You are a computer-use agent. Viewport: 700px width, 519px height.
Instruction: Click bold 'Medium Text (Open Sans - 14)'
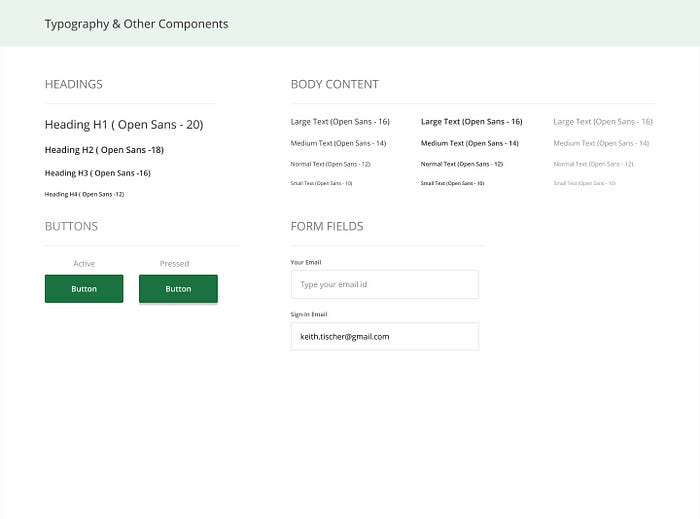pyautogui.click(x=470, y=143)
